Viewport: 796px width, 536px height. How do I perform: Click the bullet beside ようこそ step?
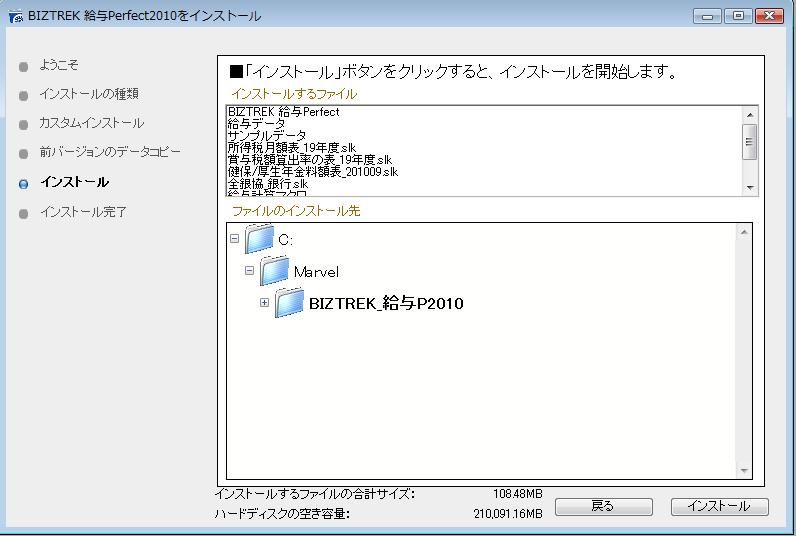(23, 66)
